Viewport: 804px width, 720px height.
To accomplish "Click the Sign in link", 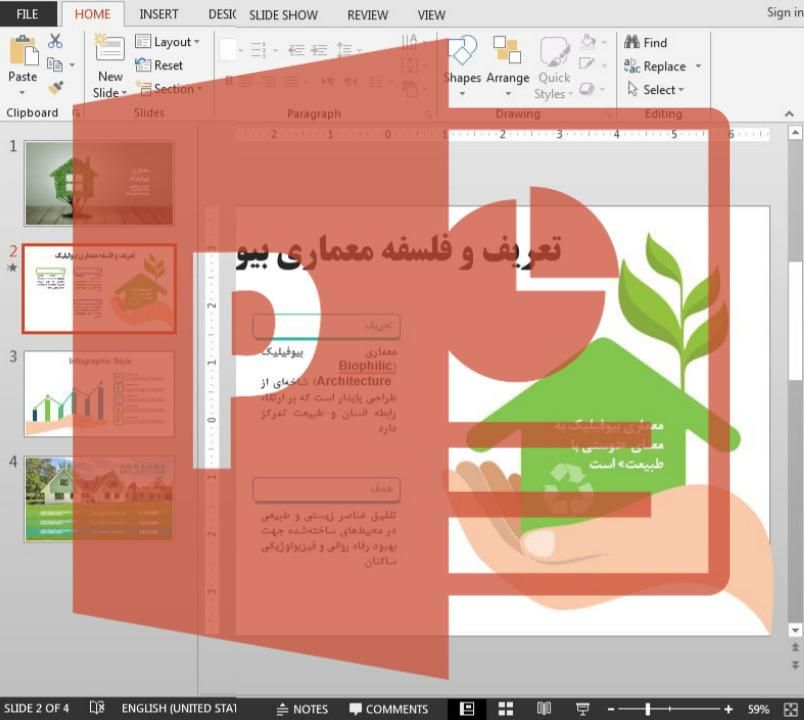I will pos(785,12).
